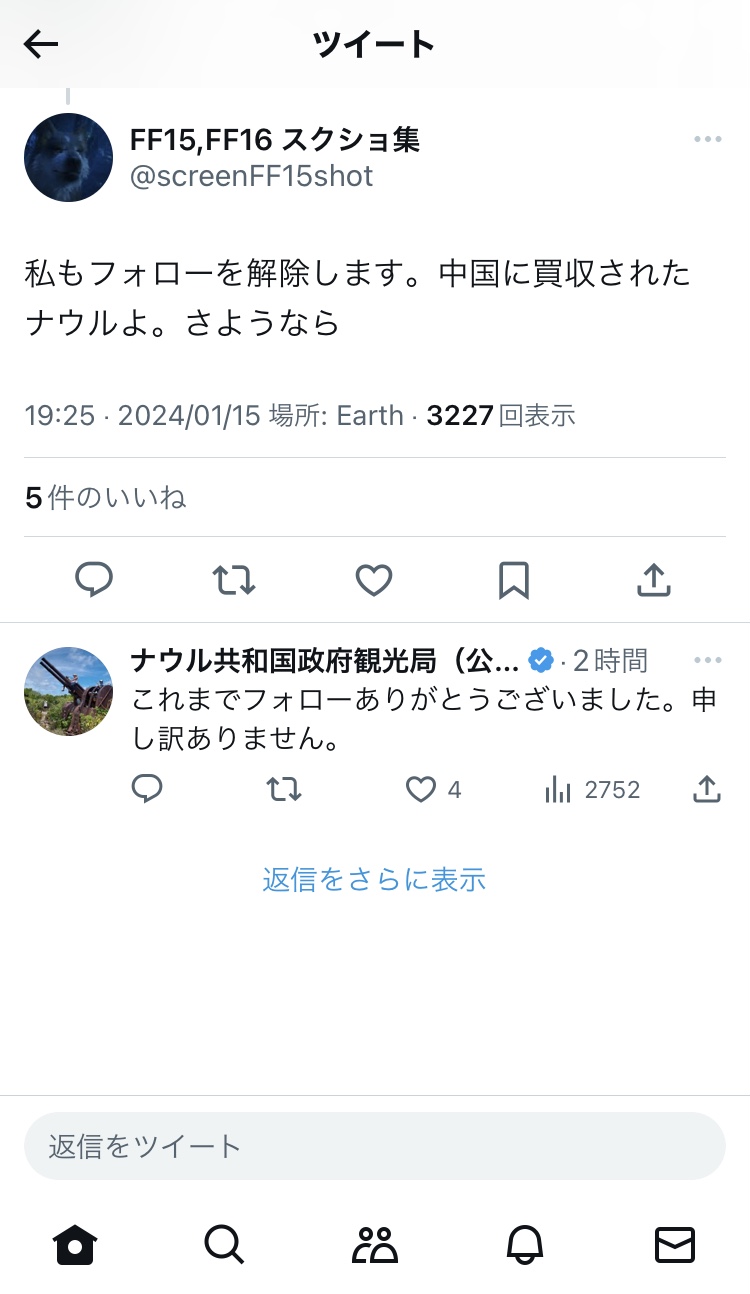Retweet the main tweet
This screenshot has height=1294, width=750.
click(x=234, y=579)
